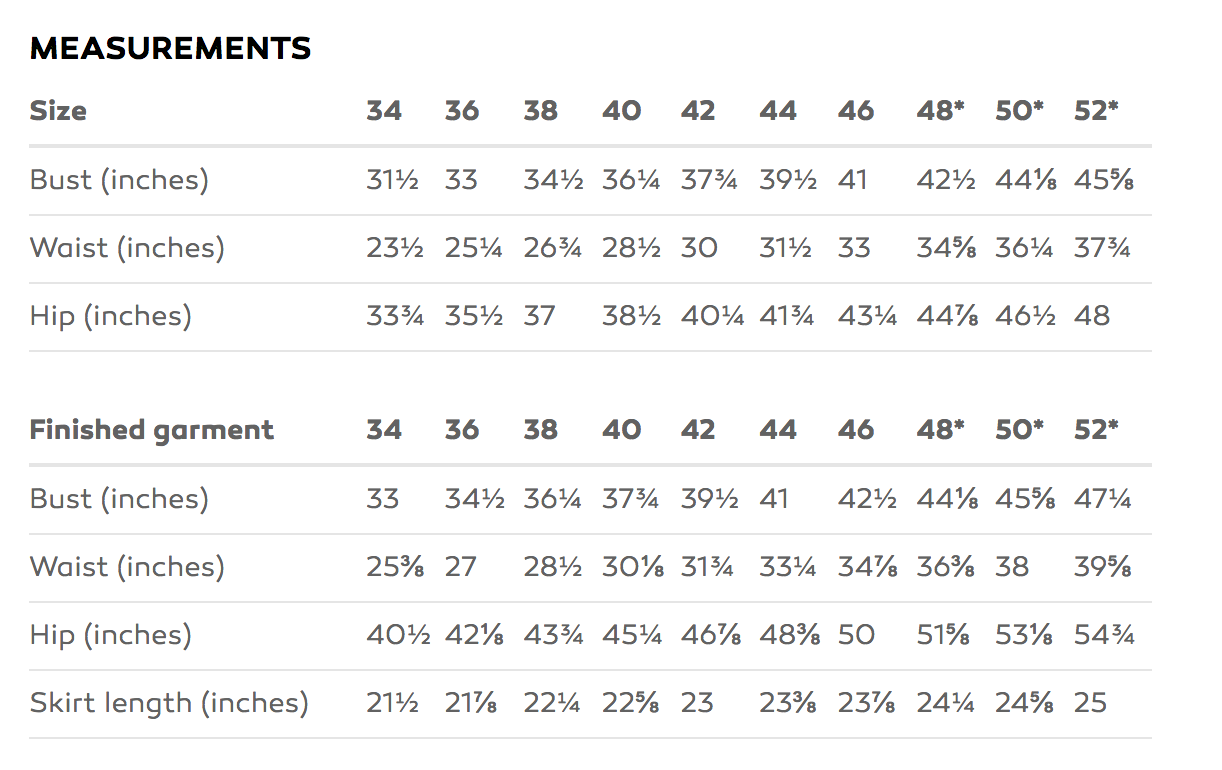Viewport: 1222px width, 770px height.
Task: Select the skirt length value 23
Action: point(697,703)
